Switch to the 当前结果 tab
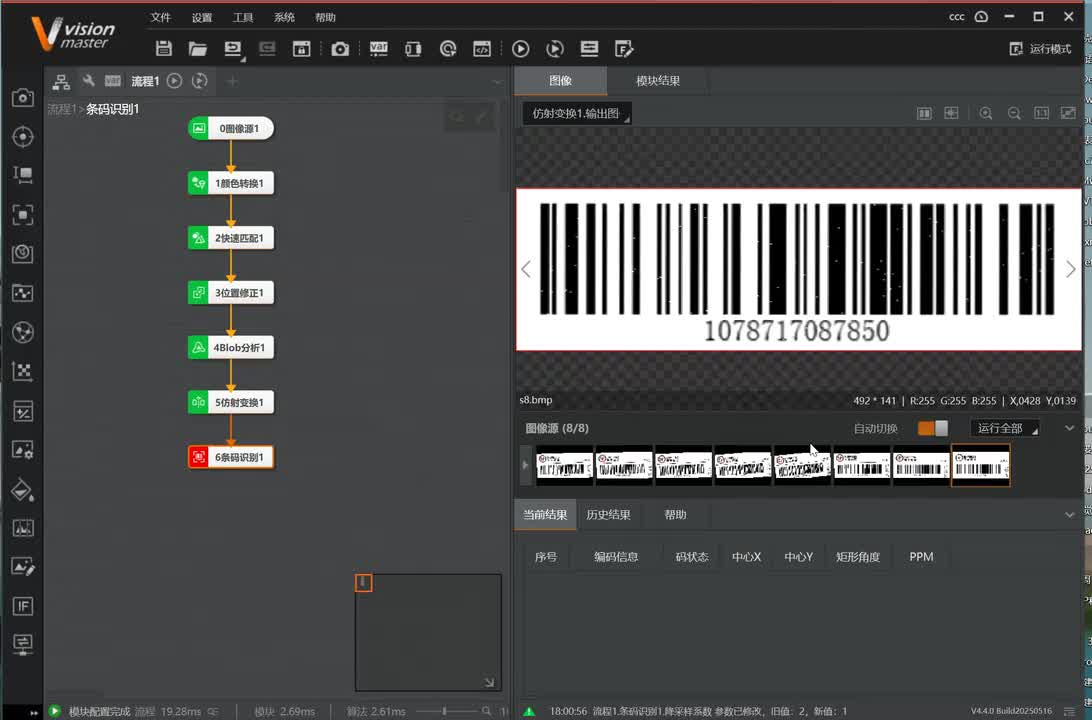1092x720 pixels. click(x=545, y=515)
